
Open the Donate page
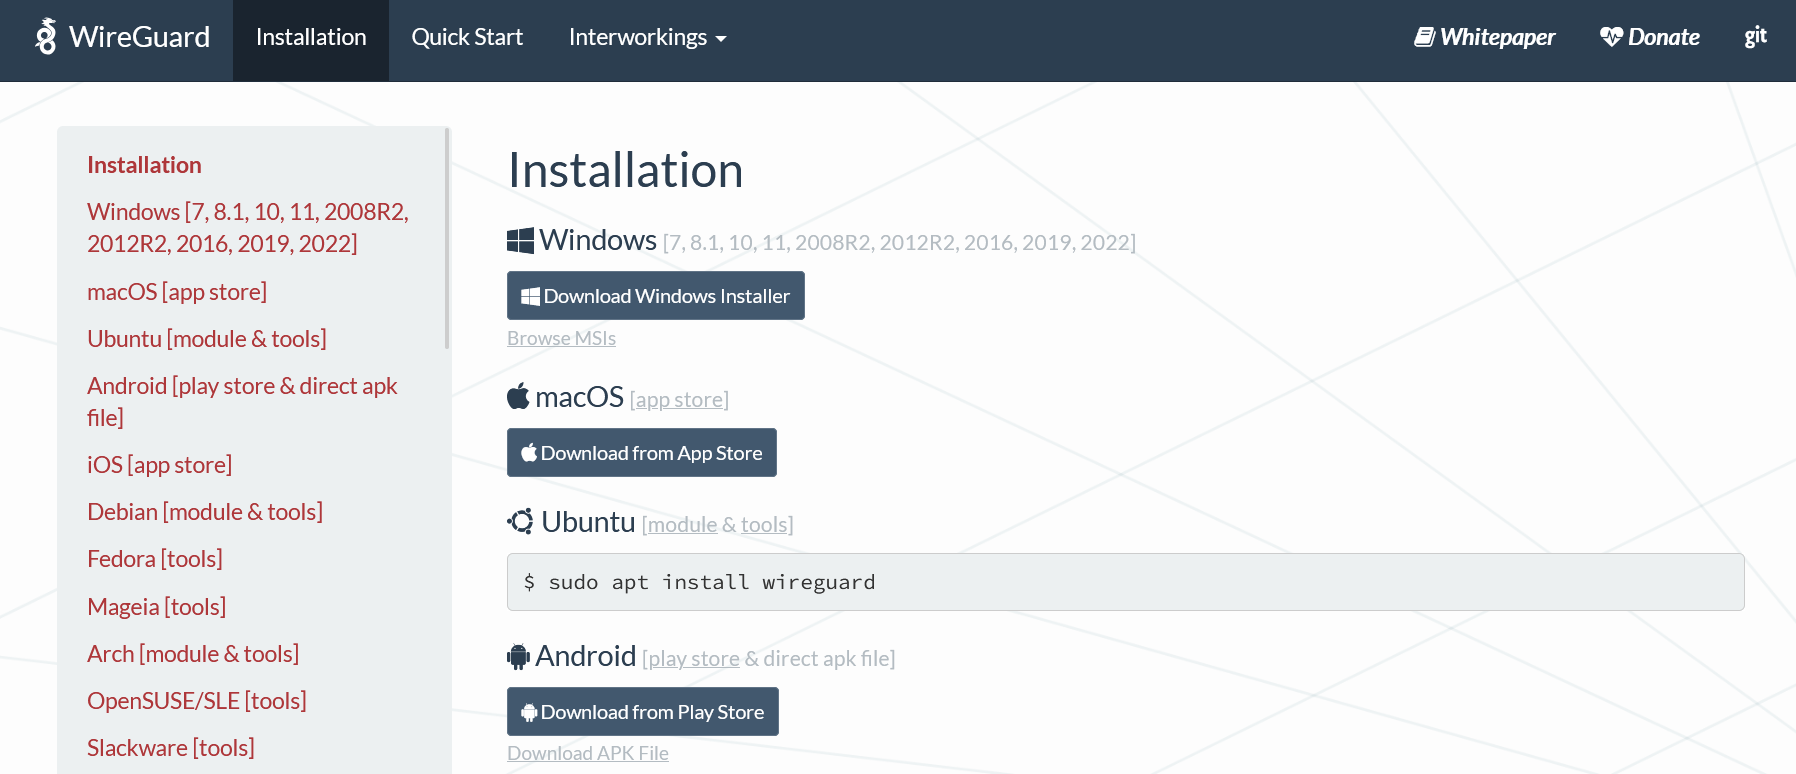1650,38
